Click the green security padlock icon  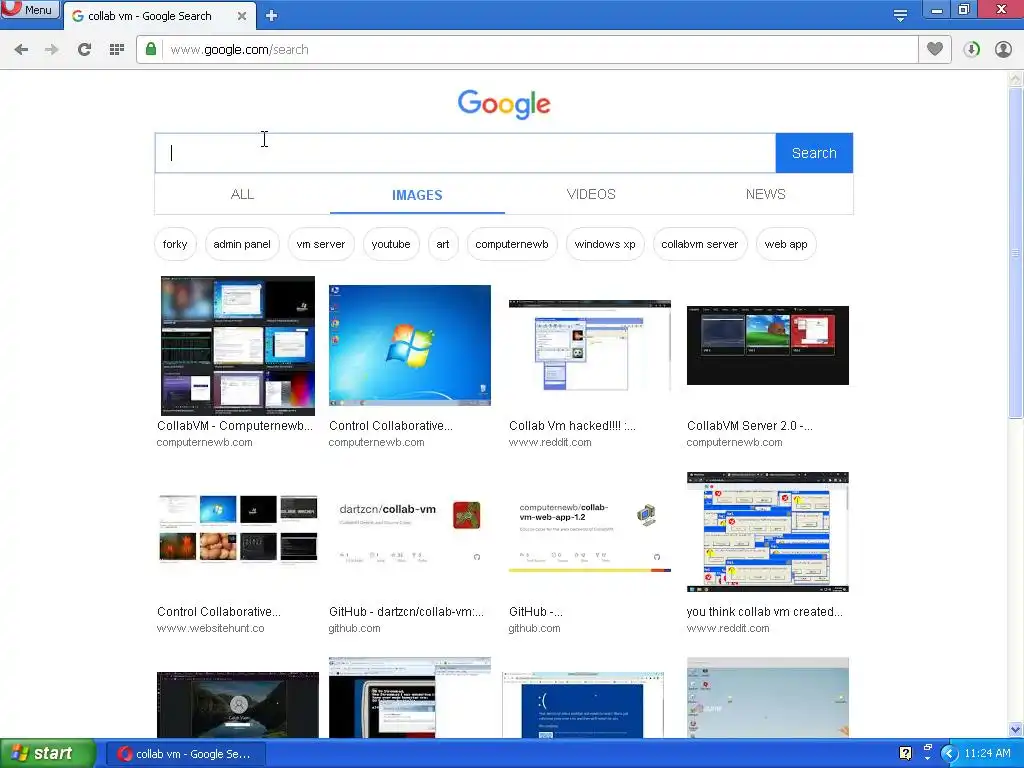click(151, 50)
